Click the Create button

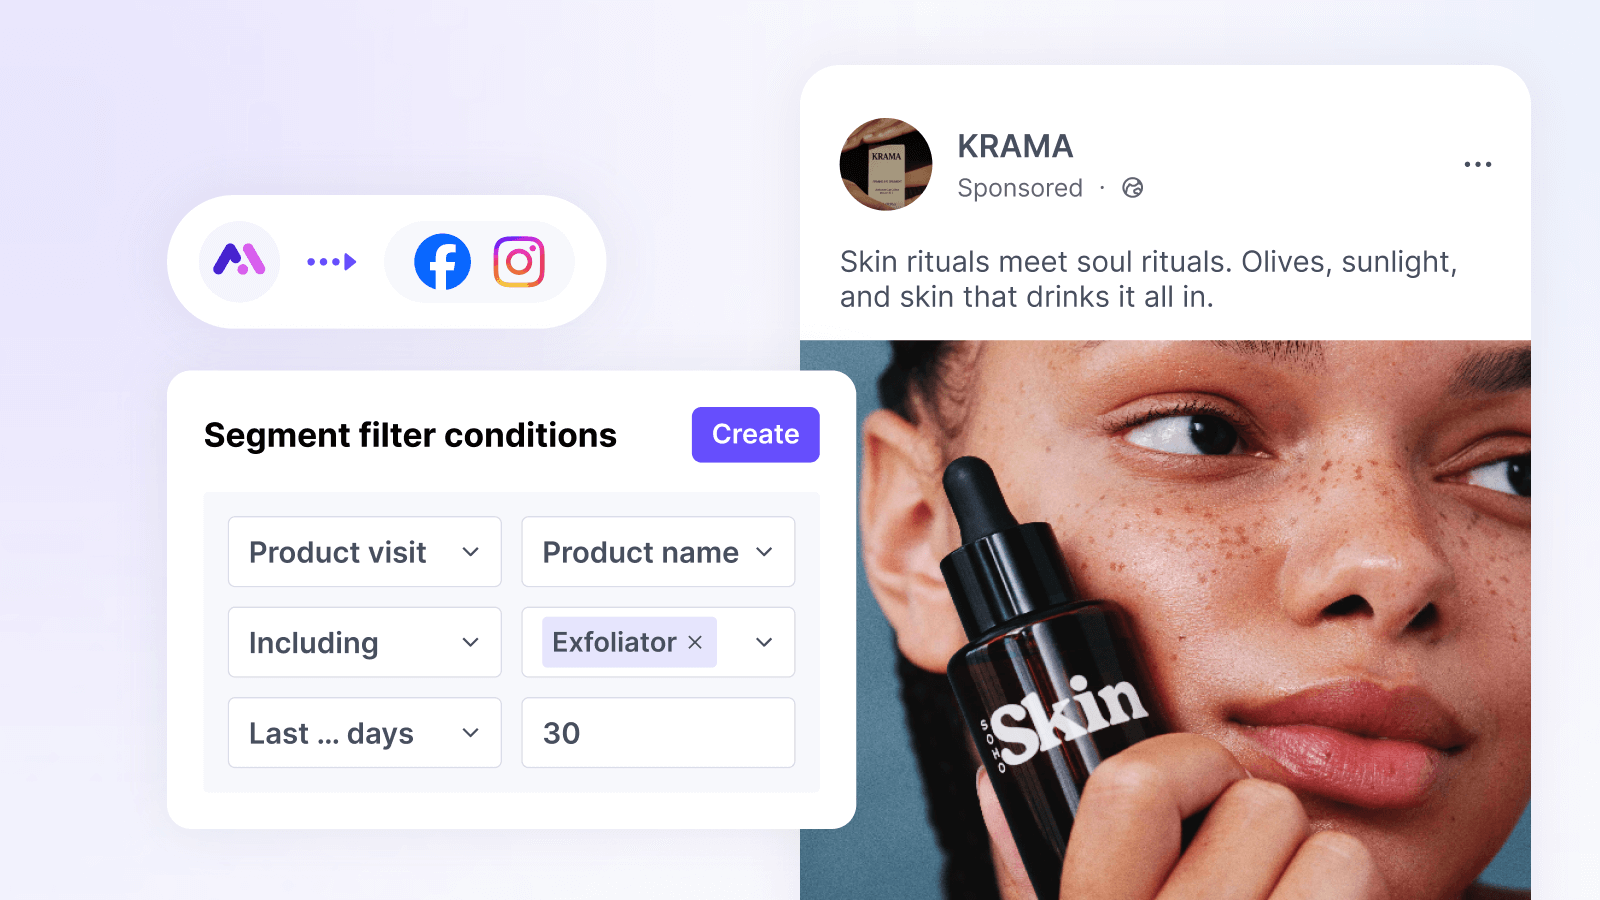point(756,434)
